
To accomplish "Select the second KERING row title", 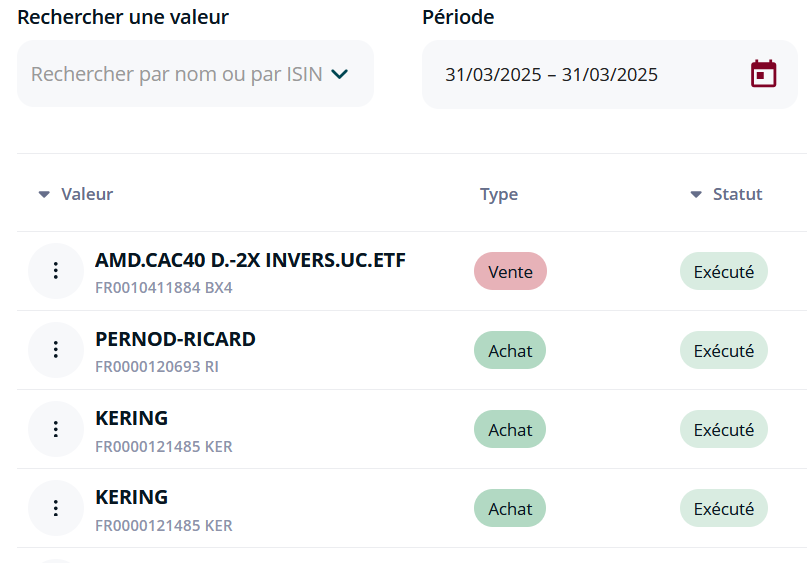I will (132, 497).
